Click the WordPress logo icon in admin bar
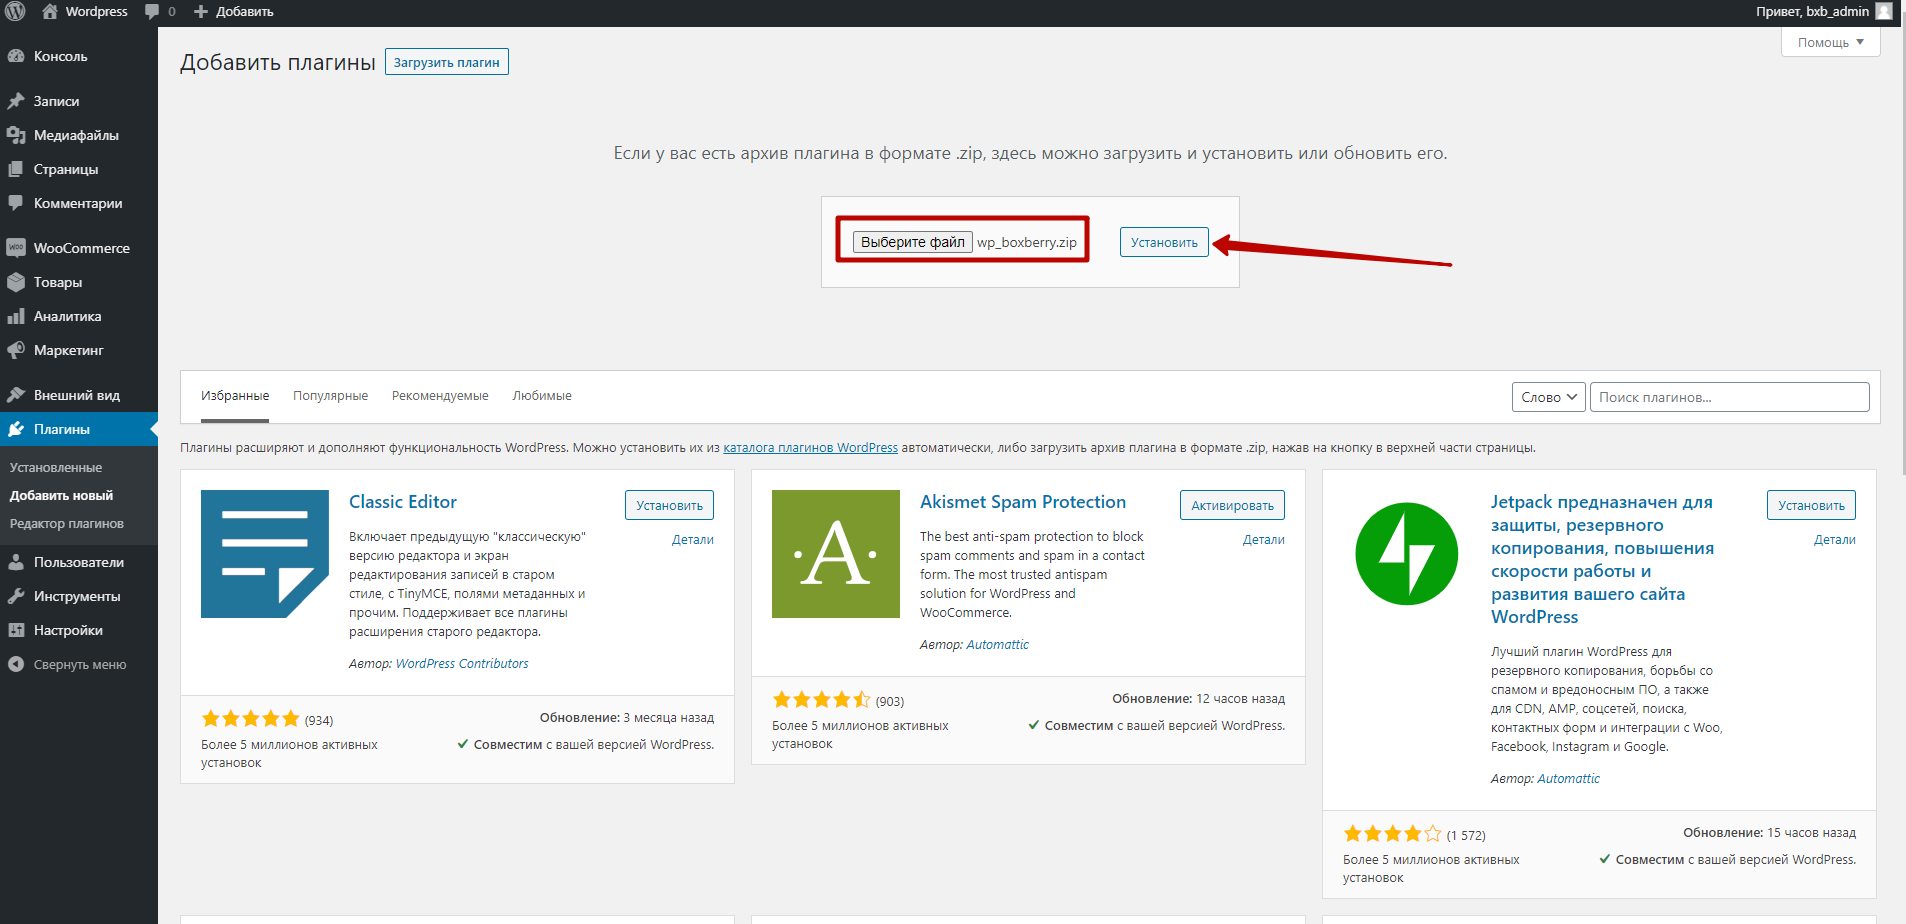 click(x=15, y=12)
